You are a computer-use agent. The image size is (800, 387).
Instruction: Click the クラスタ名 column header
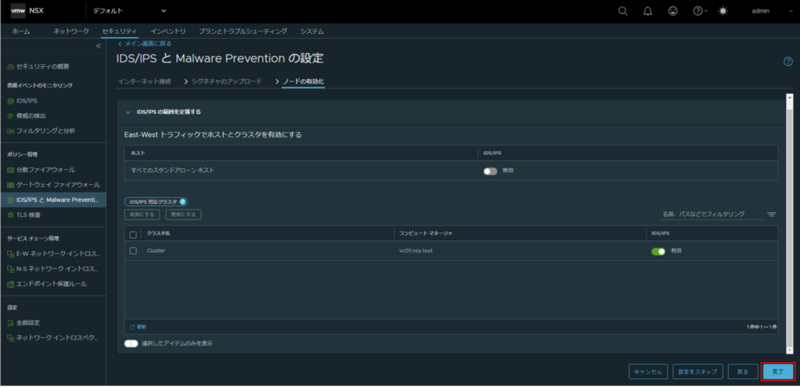[159, 234]
